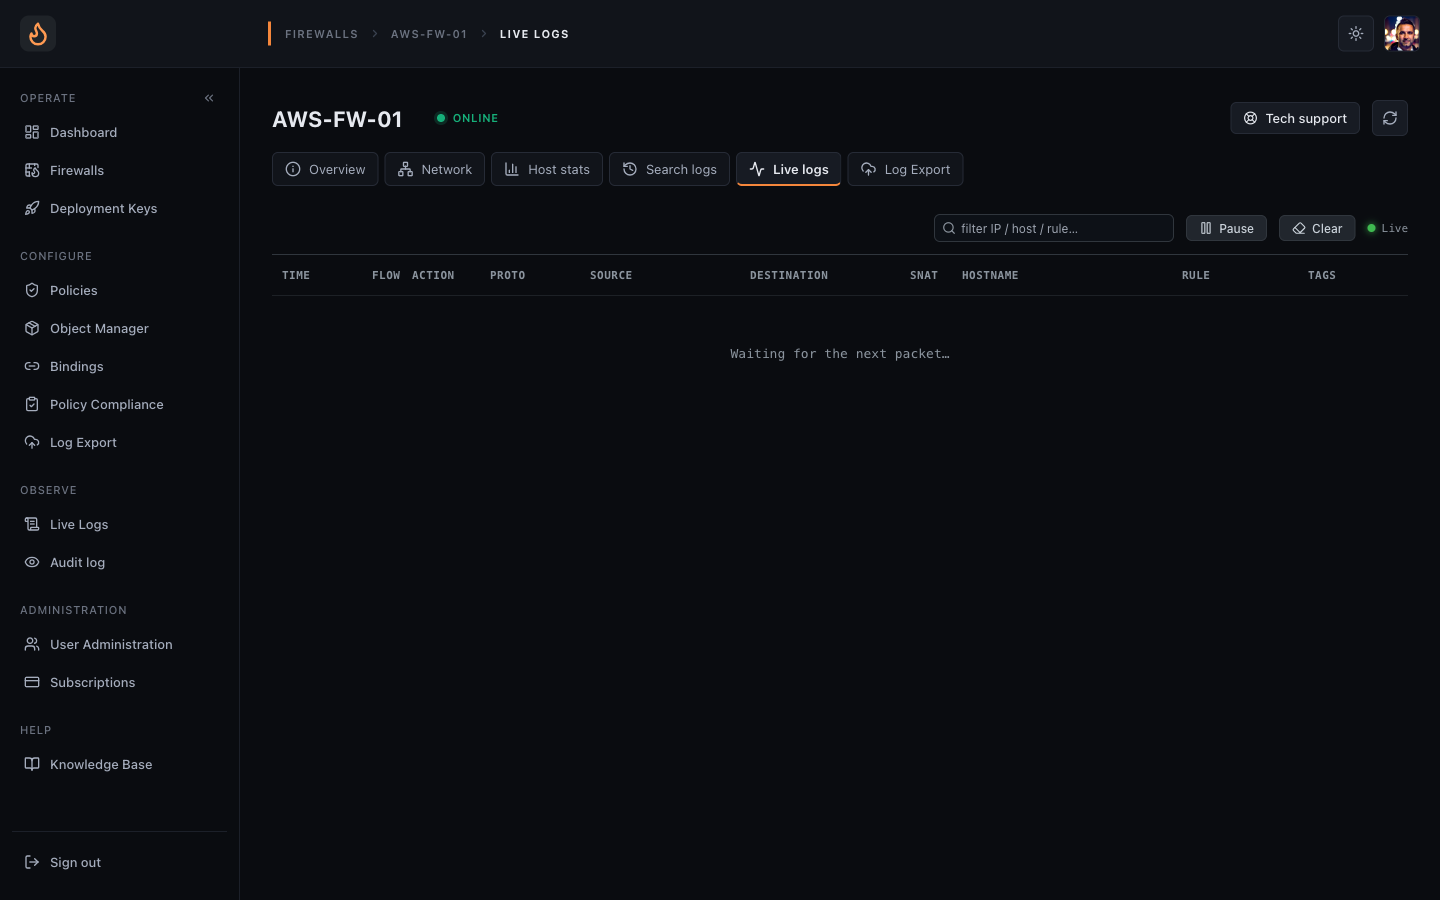1440x900 pixels.
Task: Click the ACTION column header
Action: pyautogui.click(x=433, y=275)
